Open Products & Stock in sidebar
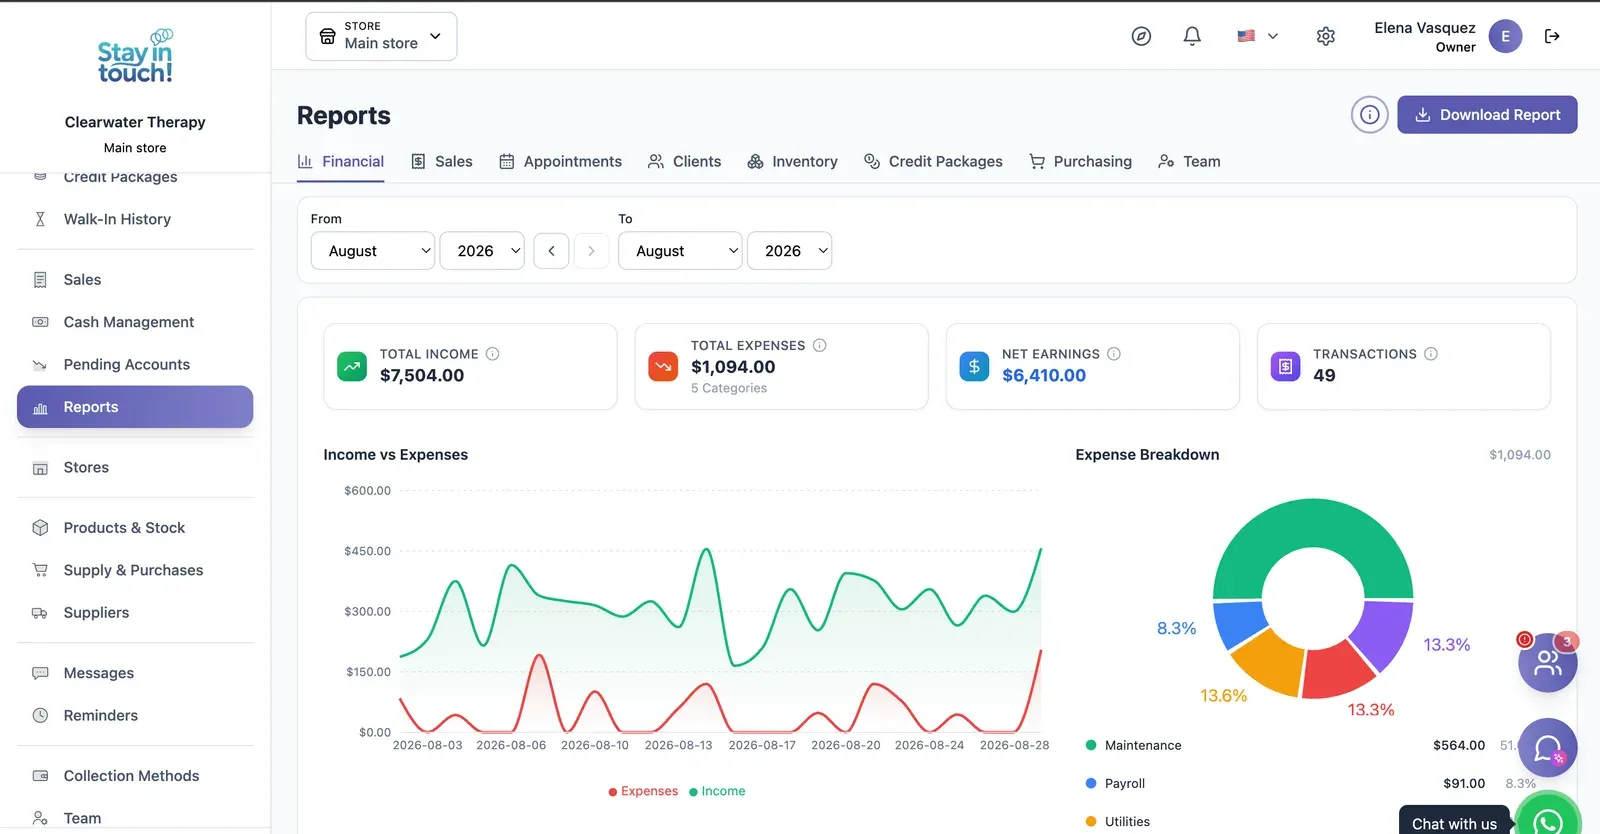Image resolution: width=1600 pixels, height=834 pixels. pos(135,528)
